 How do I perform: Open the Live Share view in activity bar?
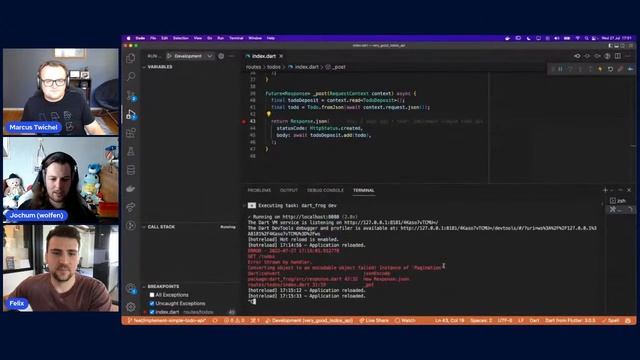(131, 207)
